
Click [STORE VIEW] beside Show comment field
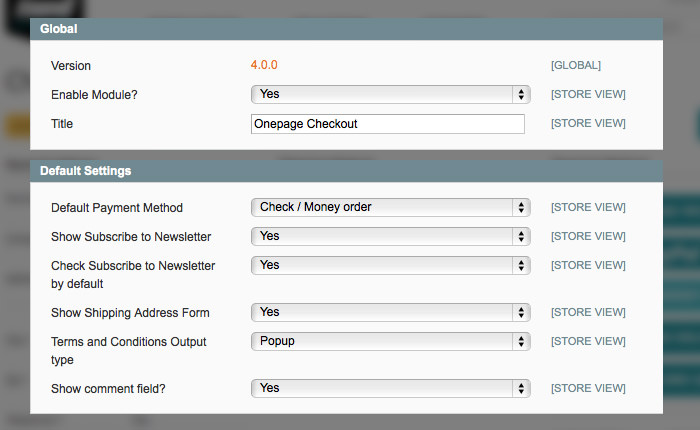point(588,388)
